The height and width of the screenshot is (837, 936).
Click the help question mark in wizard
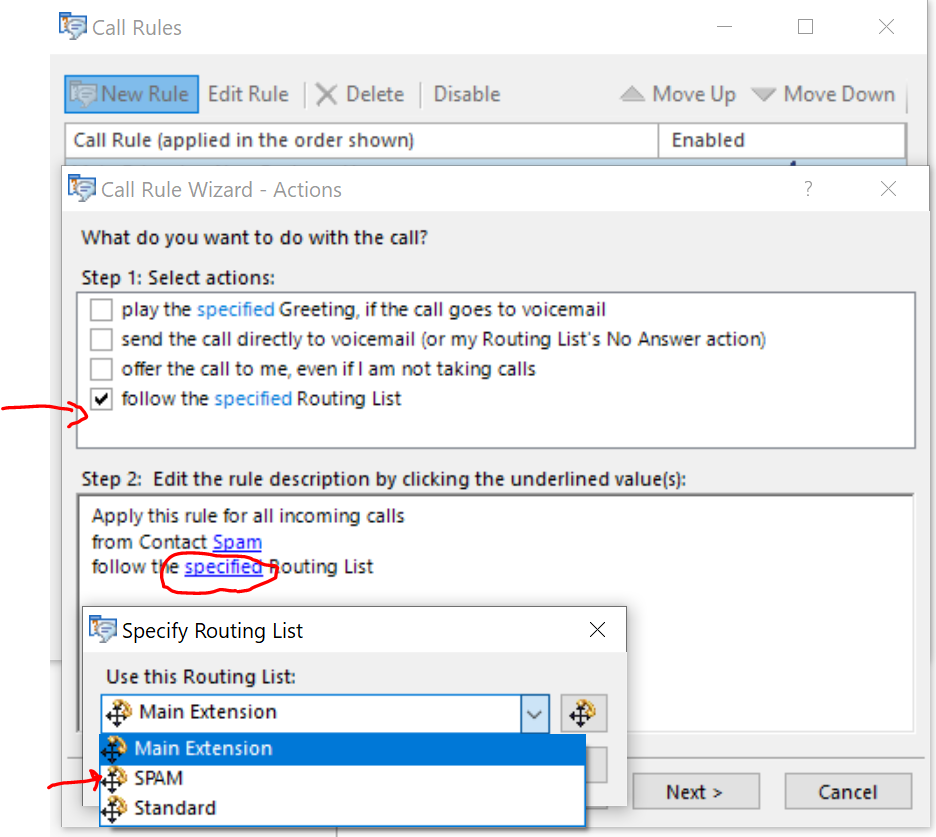(x=808, y=189)
